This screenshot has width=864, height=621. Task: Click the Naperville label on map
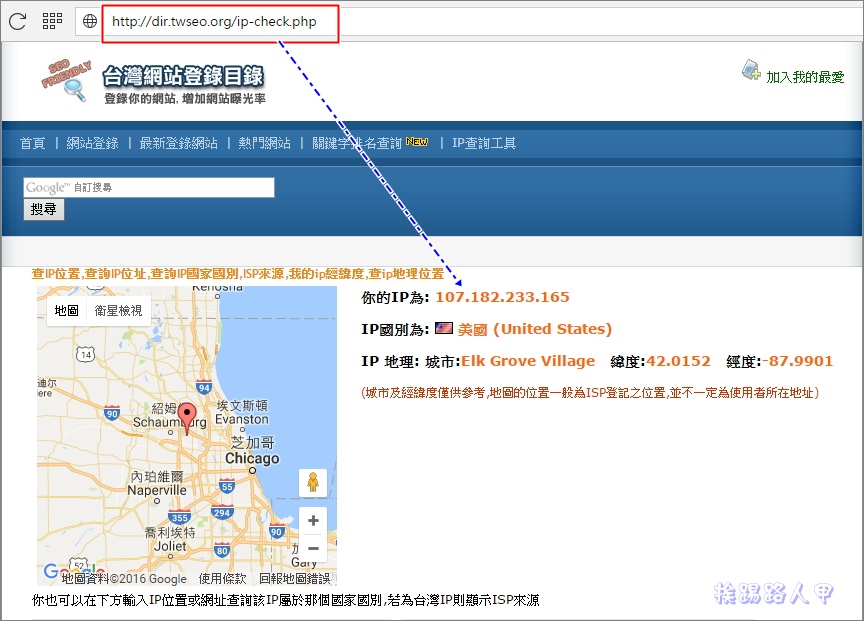point(157,490)
